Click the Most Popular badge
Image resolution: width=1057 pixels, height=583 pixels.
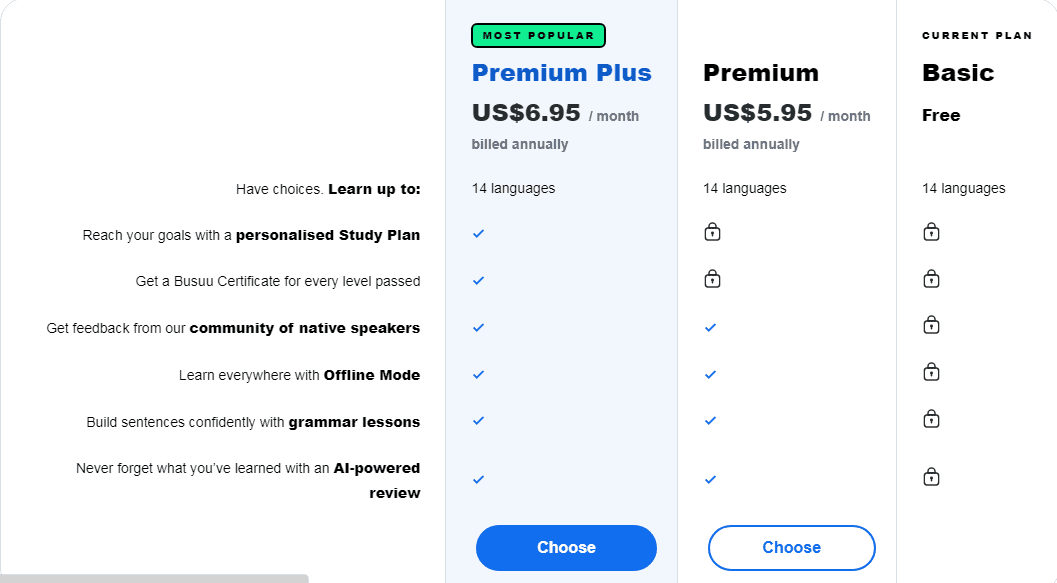[538, 36]
